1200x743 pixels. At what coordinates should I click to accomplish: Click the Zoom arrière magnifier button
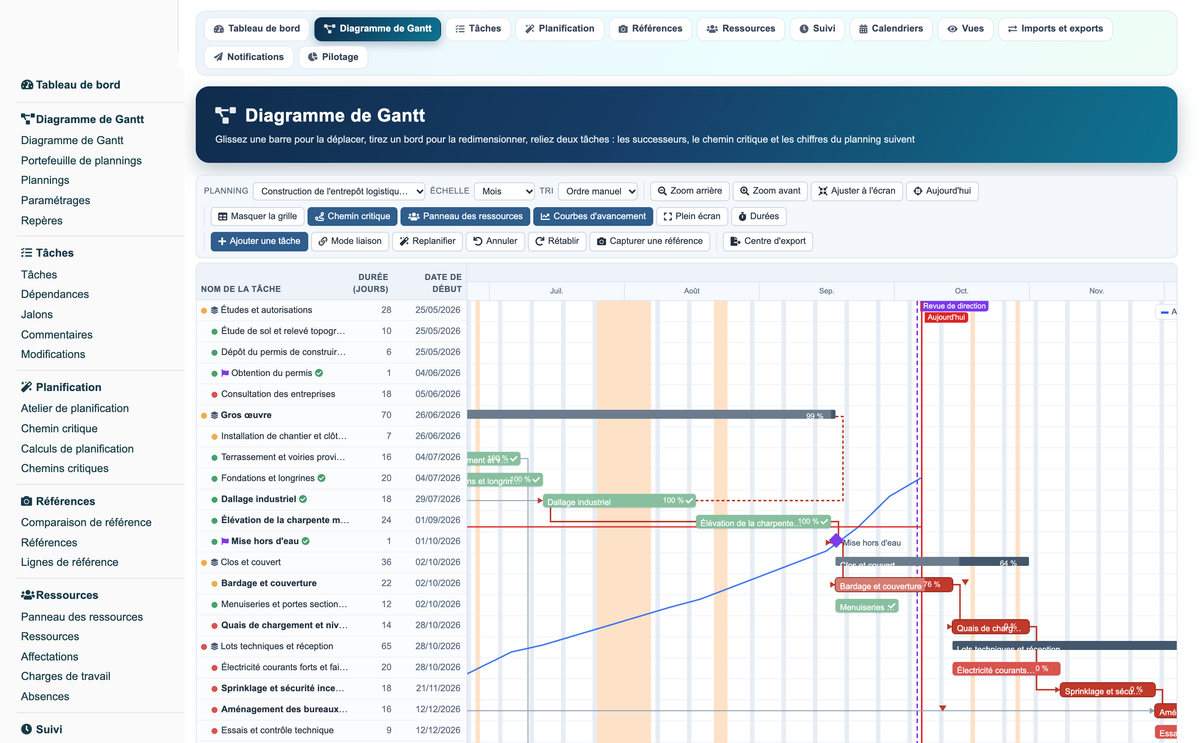point(690,191)
